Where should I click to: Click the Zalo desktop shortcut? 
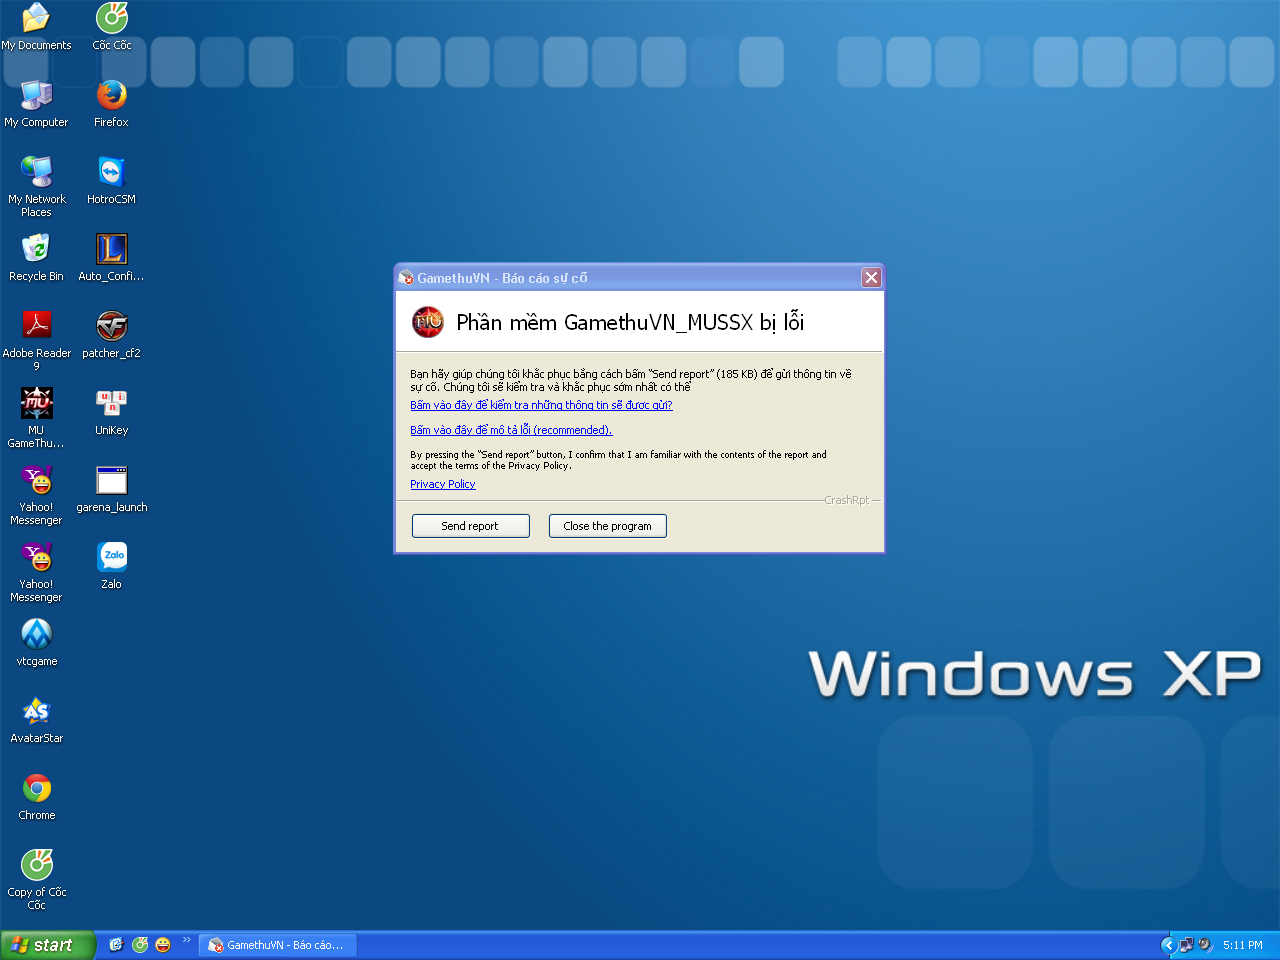pyautogui.click(x=112, y=565)
